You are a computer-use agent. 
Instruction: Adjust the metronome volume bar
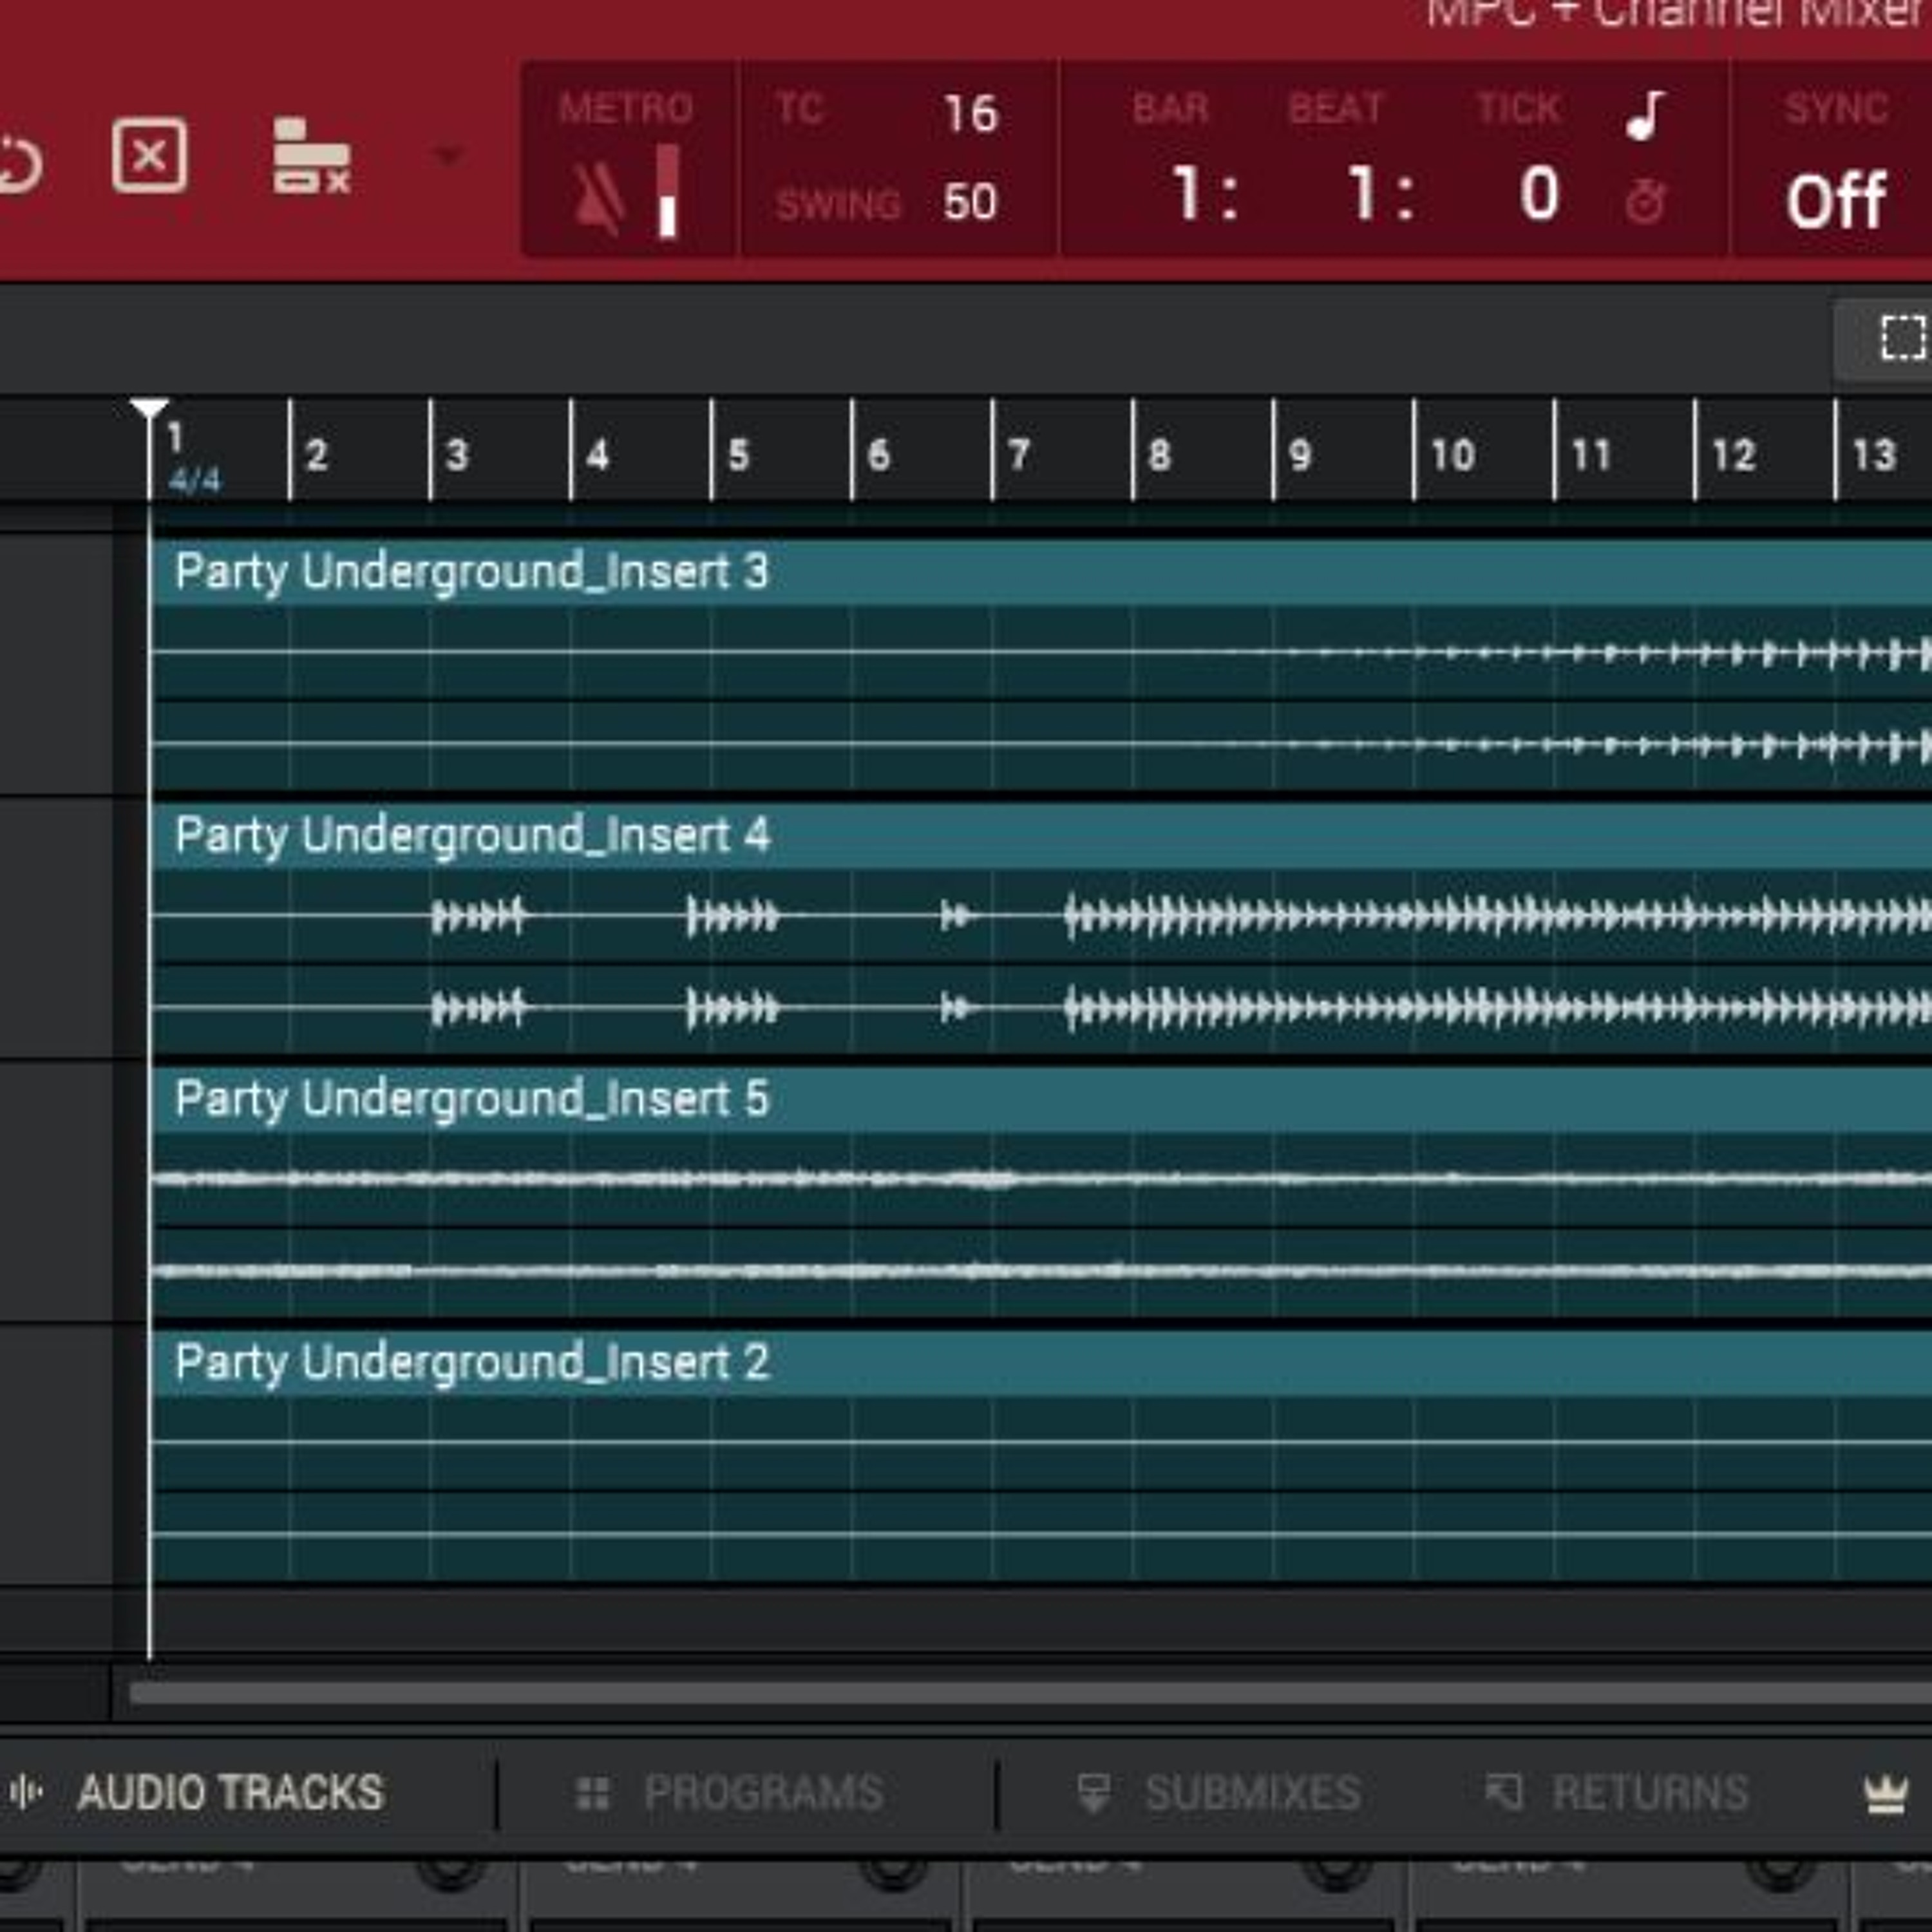click(x=668, y=191)
